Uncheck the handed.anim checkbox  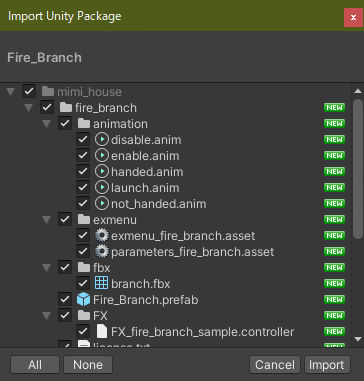(83, 172)
